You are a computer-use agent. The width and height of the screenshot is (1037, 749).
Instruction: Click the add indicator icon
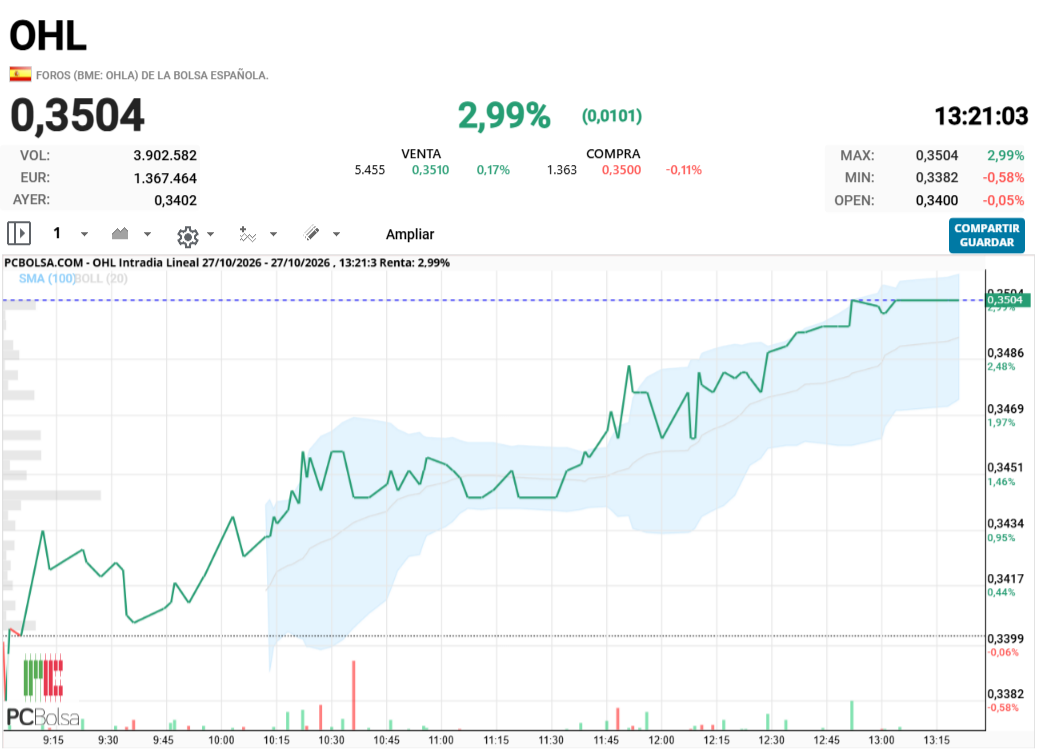pyautogui.click(x=247, y=234)
